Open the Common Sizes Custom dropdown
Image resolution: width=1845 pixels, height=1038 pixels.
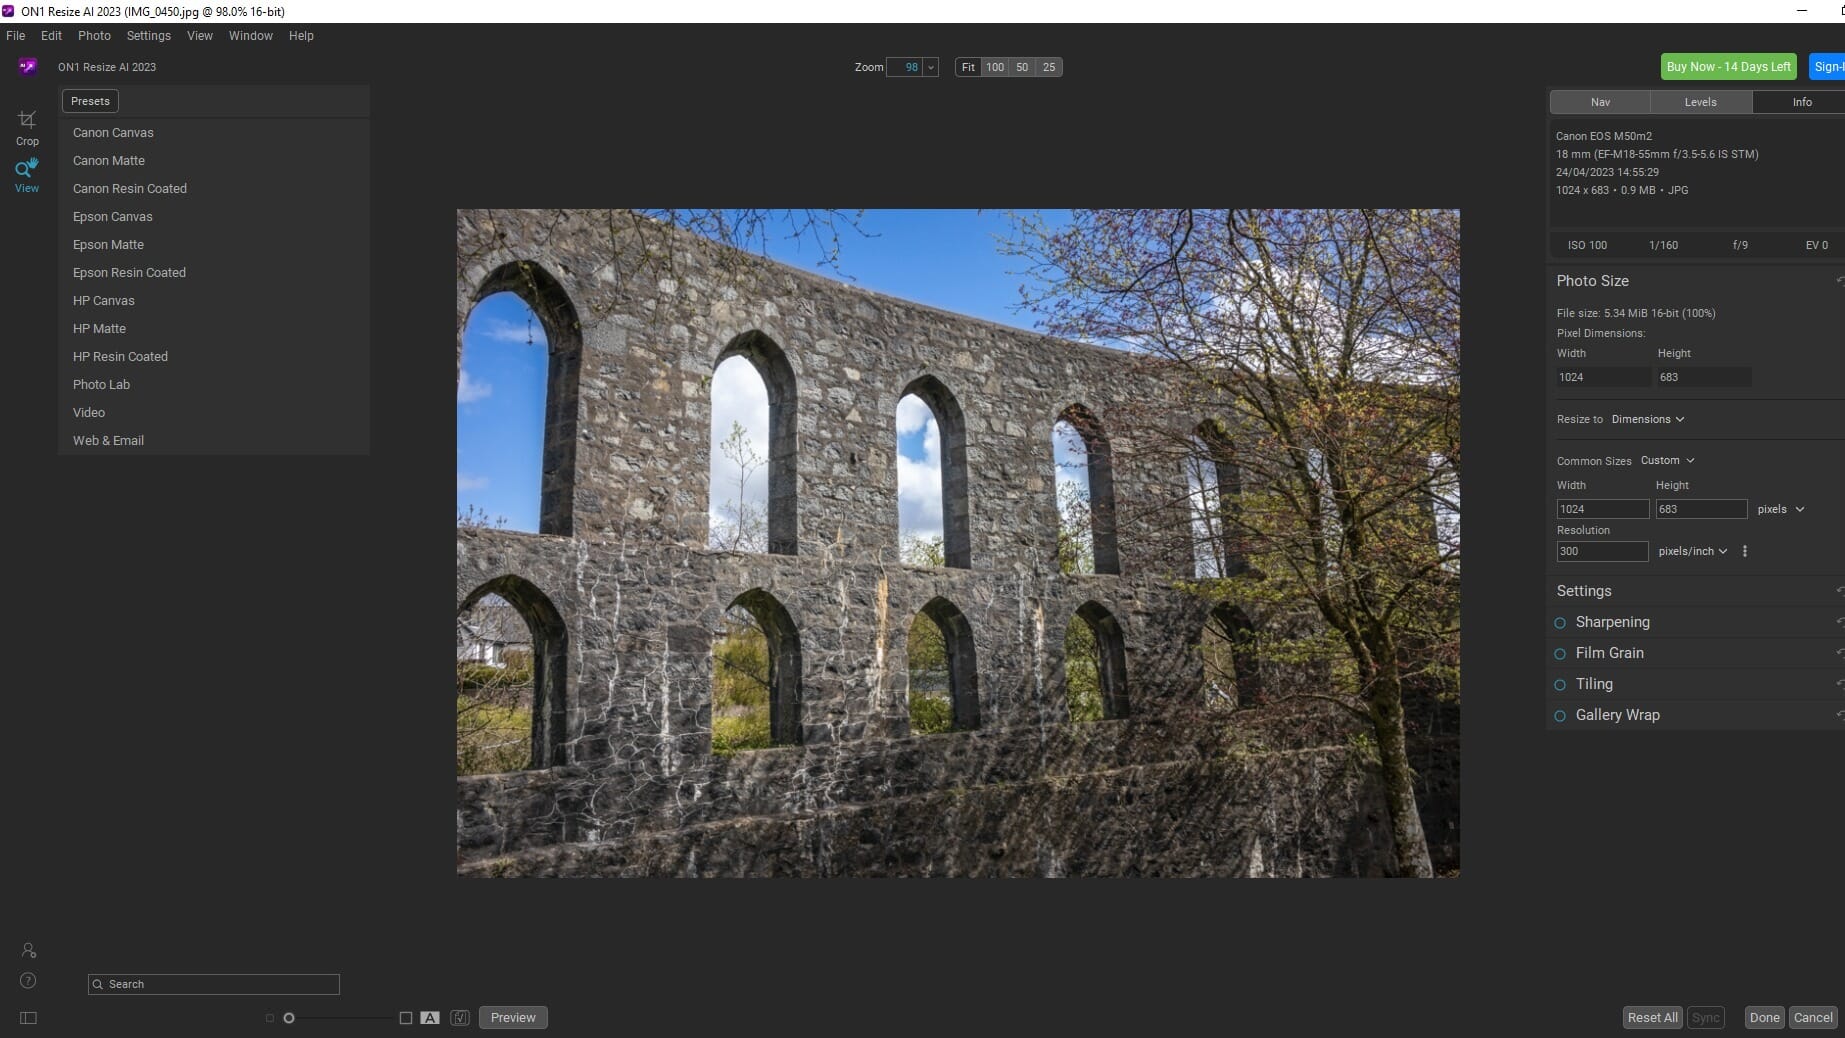pos(1667,460)
